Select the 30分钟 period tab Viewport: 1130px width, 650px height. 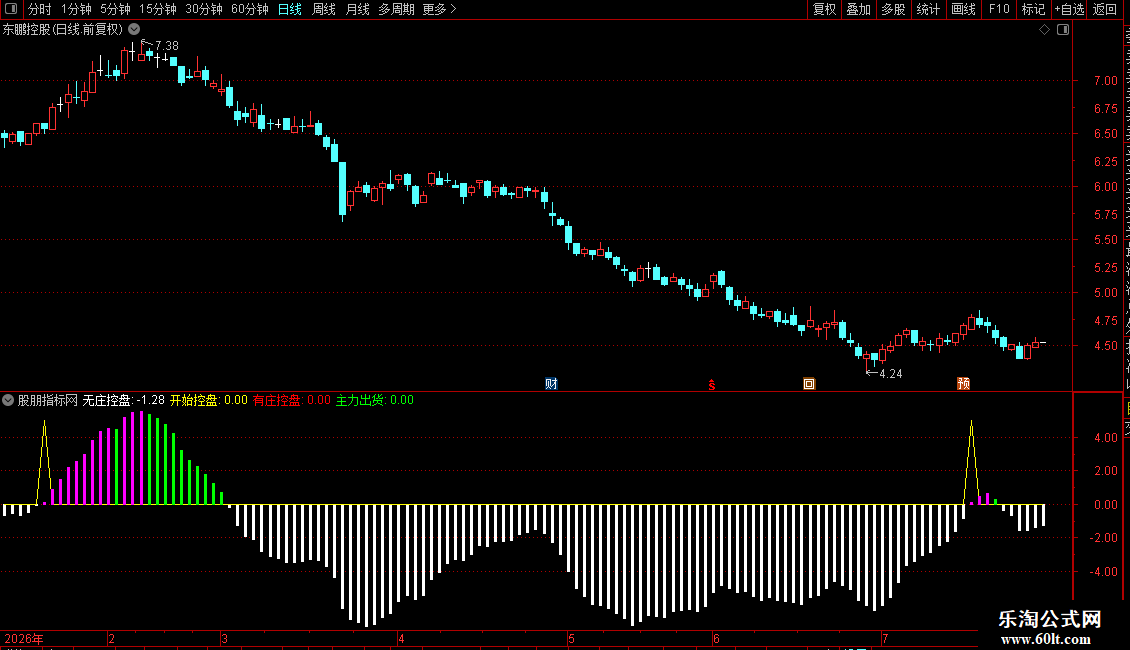pyautogui.click(x=204, y=9)
